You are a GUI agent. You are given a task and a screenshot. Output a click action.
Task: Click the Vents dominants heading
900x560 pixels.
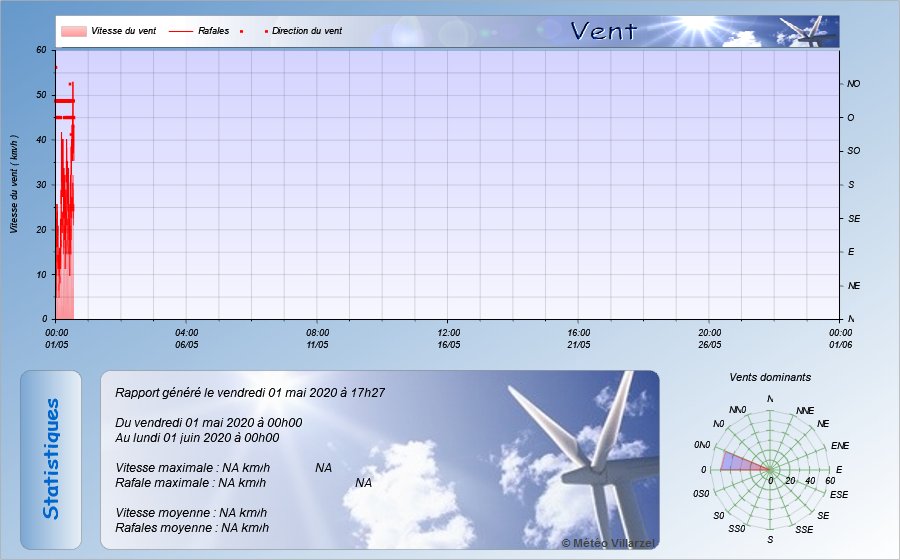[770, 377]
